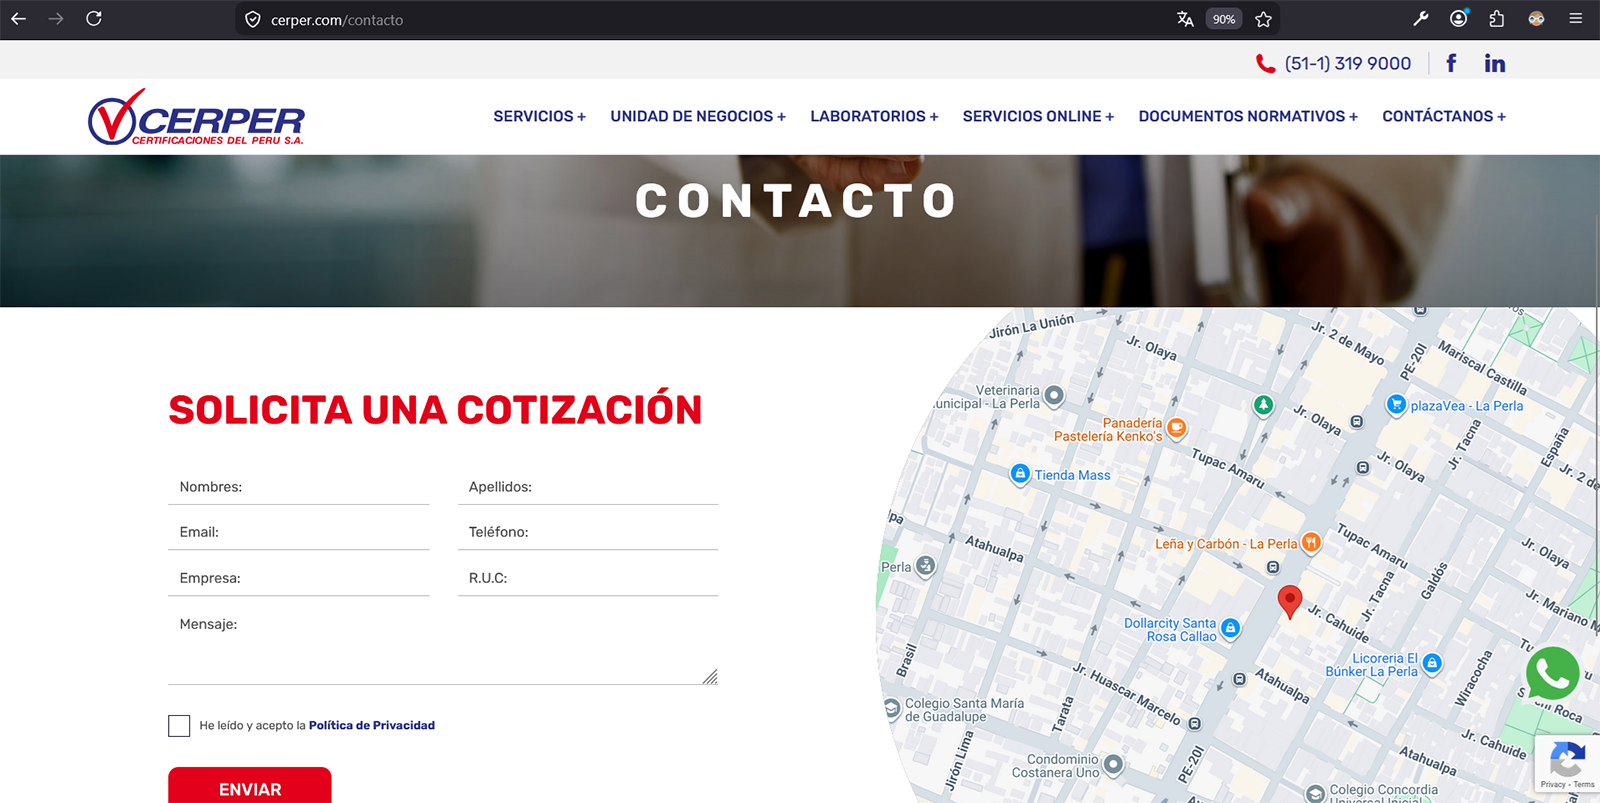Screen dimensions: 1600x803
Task: Visit the Cerper LinkedIn page
Action: (1495, 64)
